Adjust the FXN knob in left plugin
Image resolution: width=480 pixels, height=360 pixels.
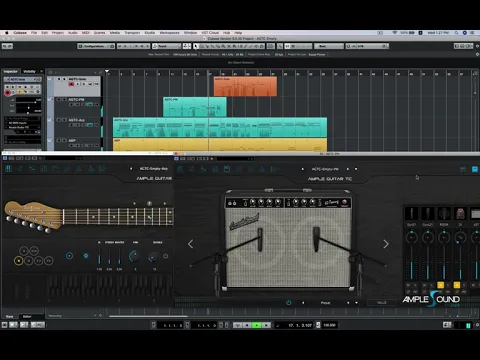pyautogui.click(x=134, y=256)
